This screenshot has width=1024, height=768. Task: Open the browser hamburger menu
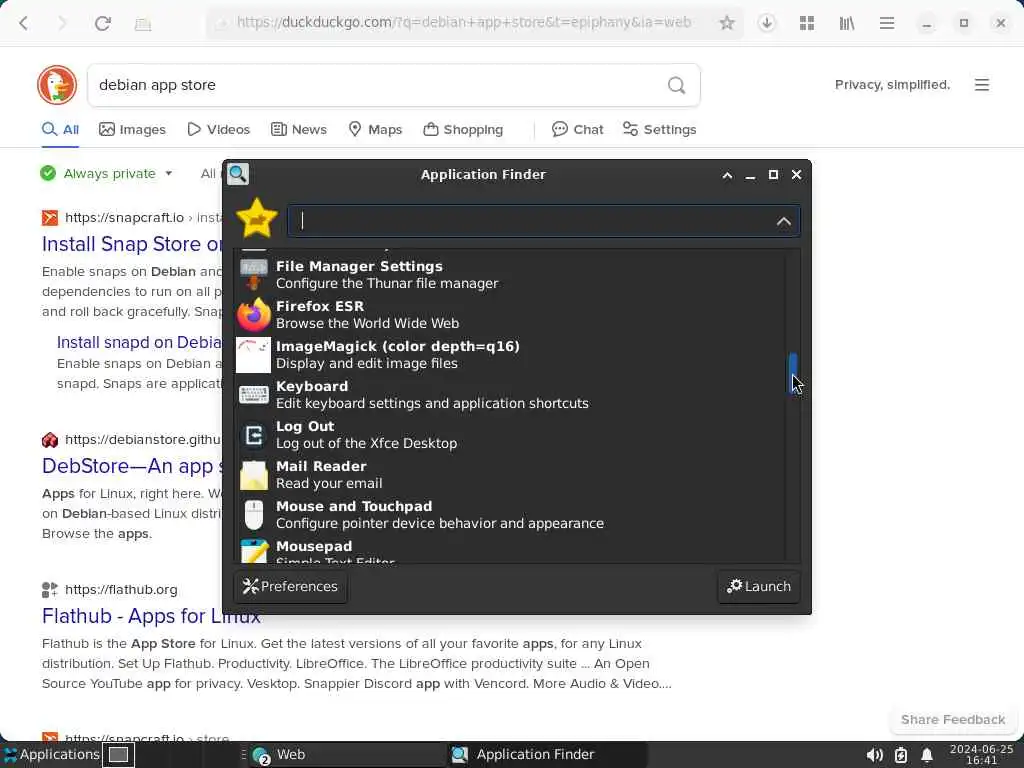coord(887,24)
